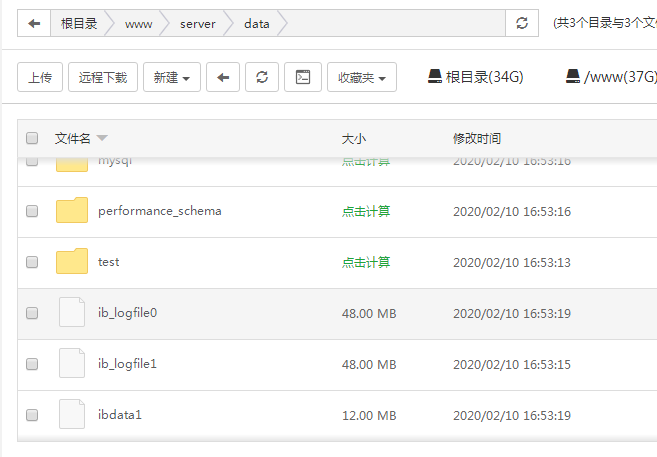Click the 上传 upload button
The image size is (657, 457).
tap(40, 77)
